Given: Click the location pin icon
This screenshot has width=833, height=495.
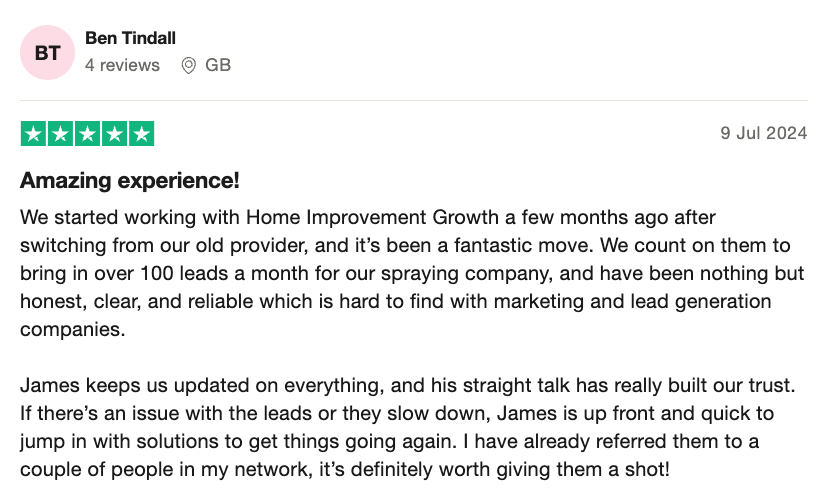Looking at the screenshot, I should pos(188,65).
